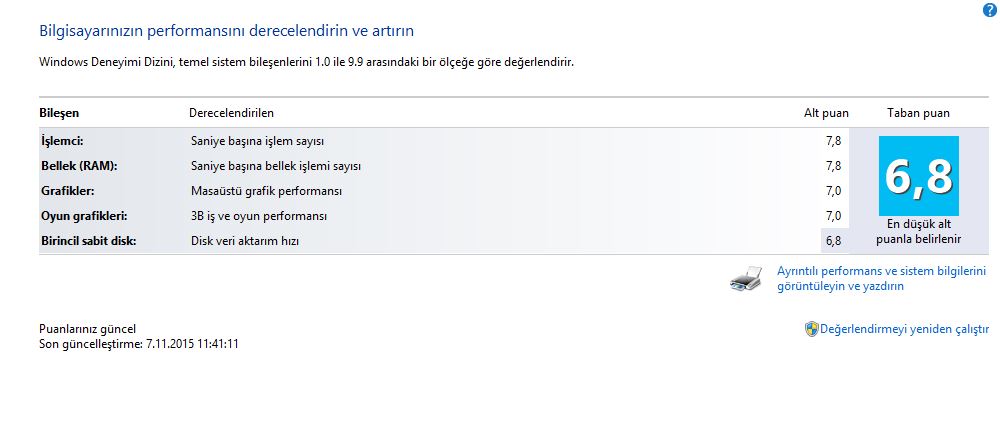The image size is (1000, 443).
Task: Select the Grafikler row label
Action: tap(66, 191)
